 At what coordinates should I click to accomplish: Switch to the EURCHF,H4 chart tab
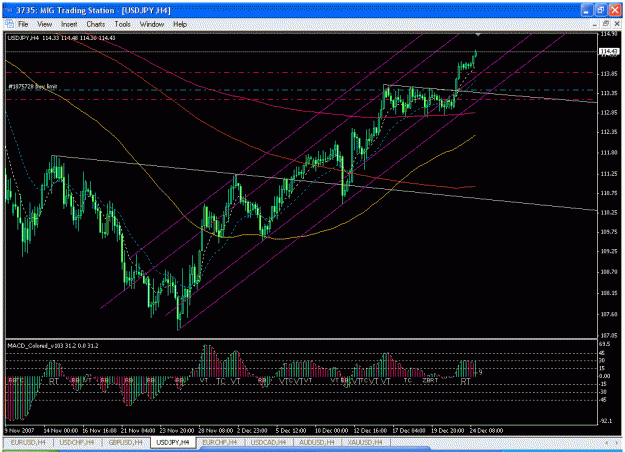click(220, 442)
